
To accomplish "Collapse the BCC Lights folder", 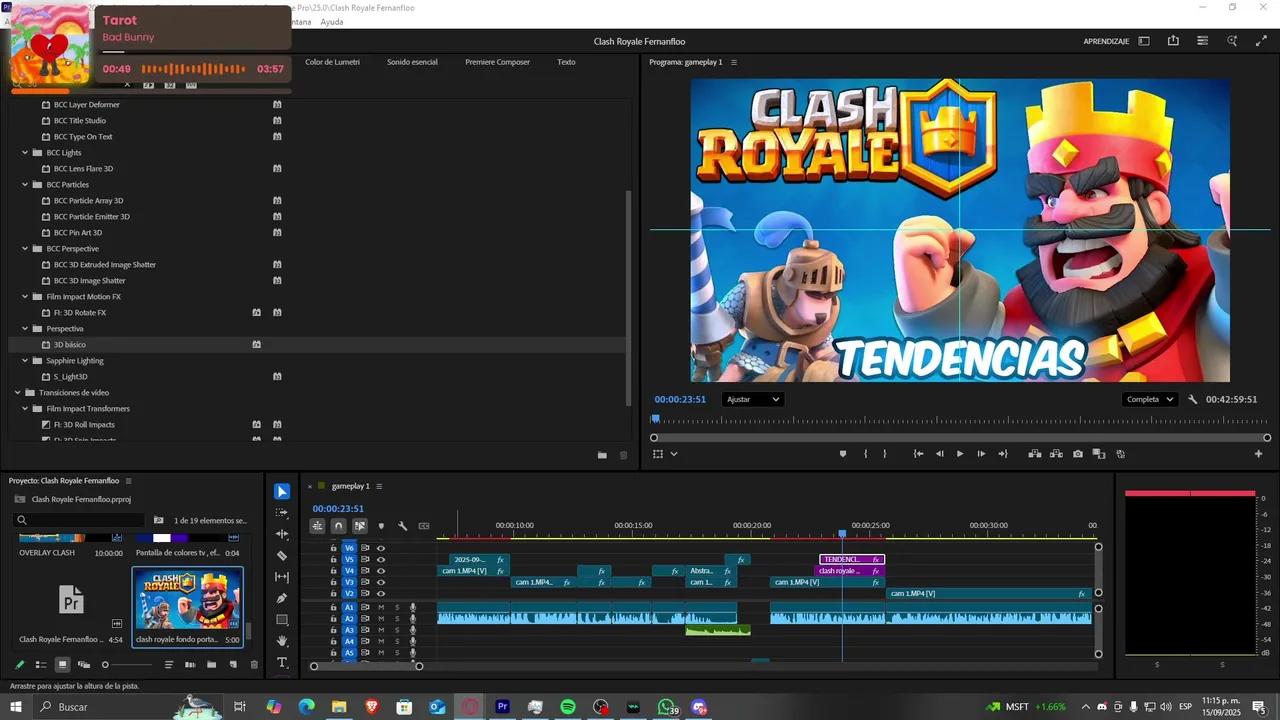I will click(x=25, y=153).
